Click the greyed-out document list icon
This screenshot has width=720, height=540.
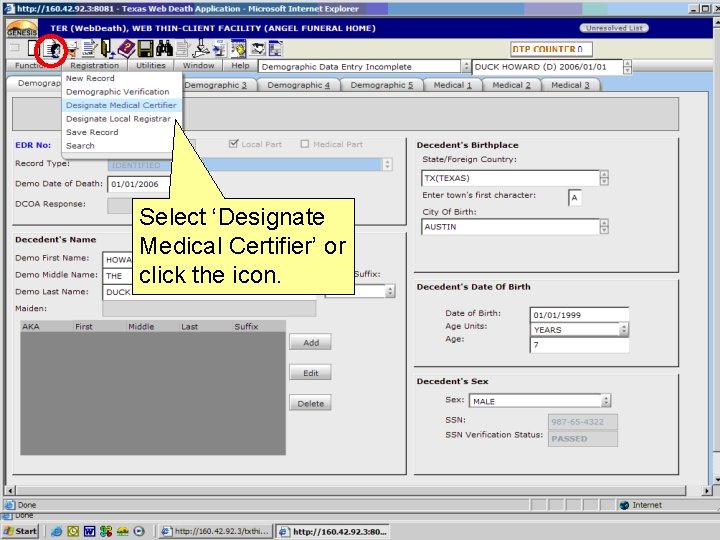(x=183, y=49)
